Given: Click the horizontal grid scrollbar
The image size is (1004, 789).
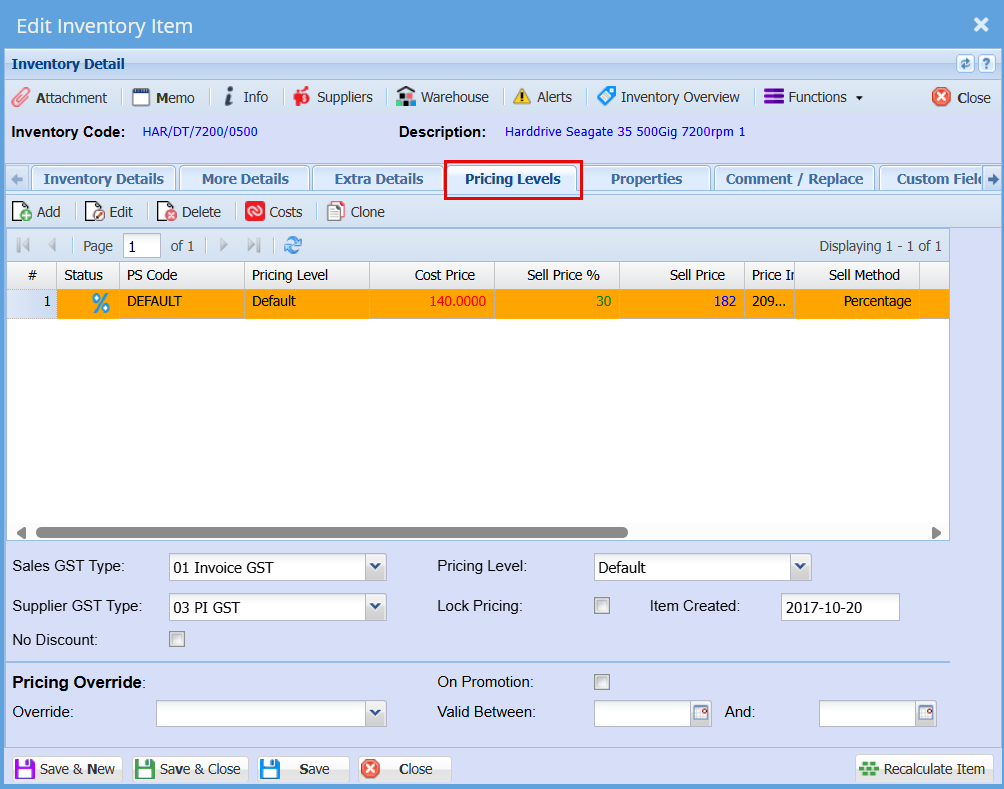Looking at the screenshot, I should [x=330, y=533].
